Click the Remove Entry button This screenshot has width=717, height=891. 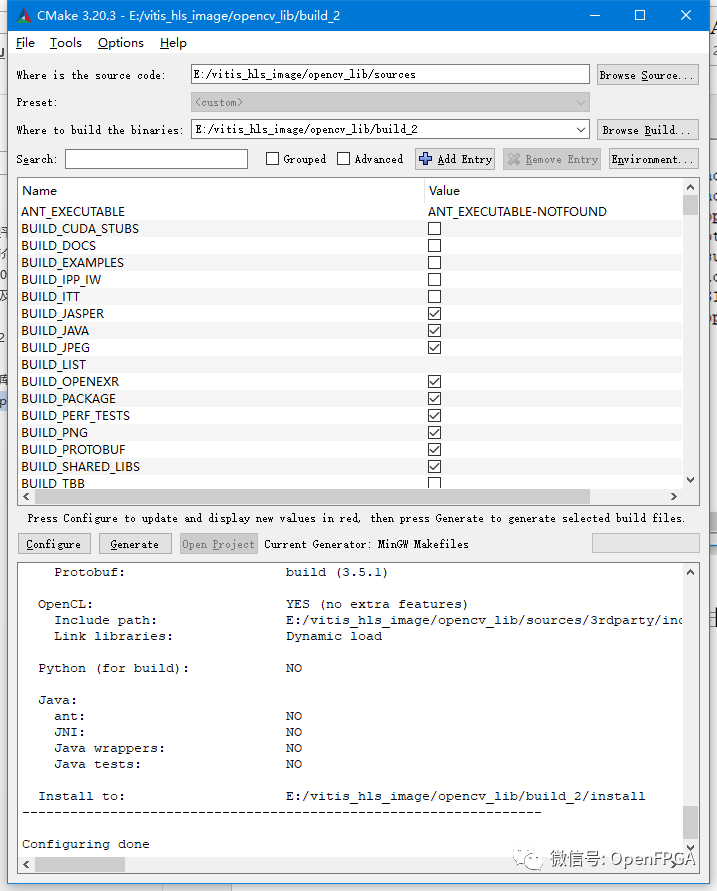(x=553, y=159)
